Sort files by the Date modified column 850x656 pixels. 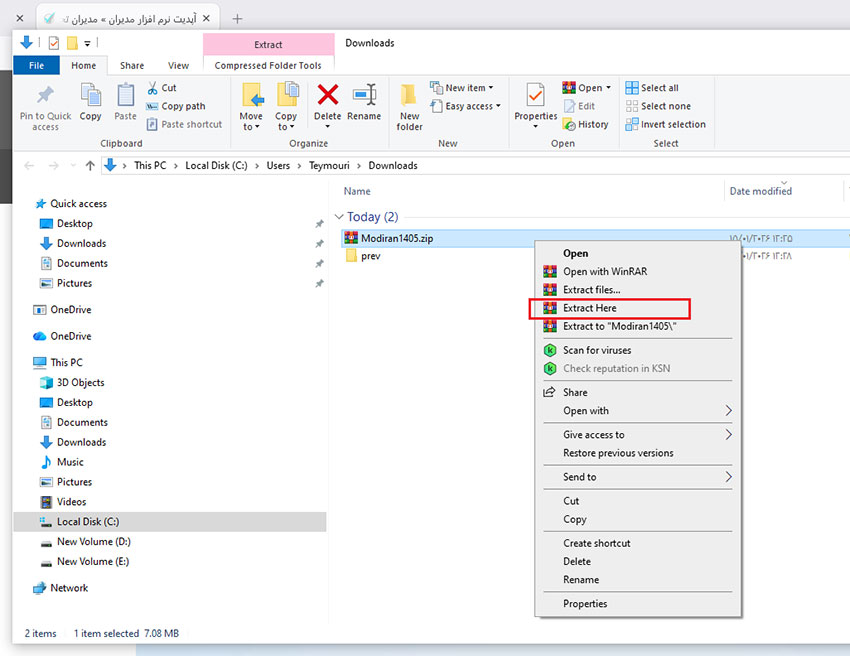760,191
